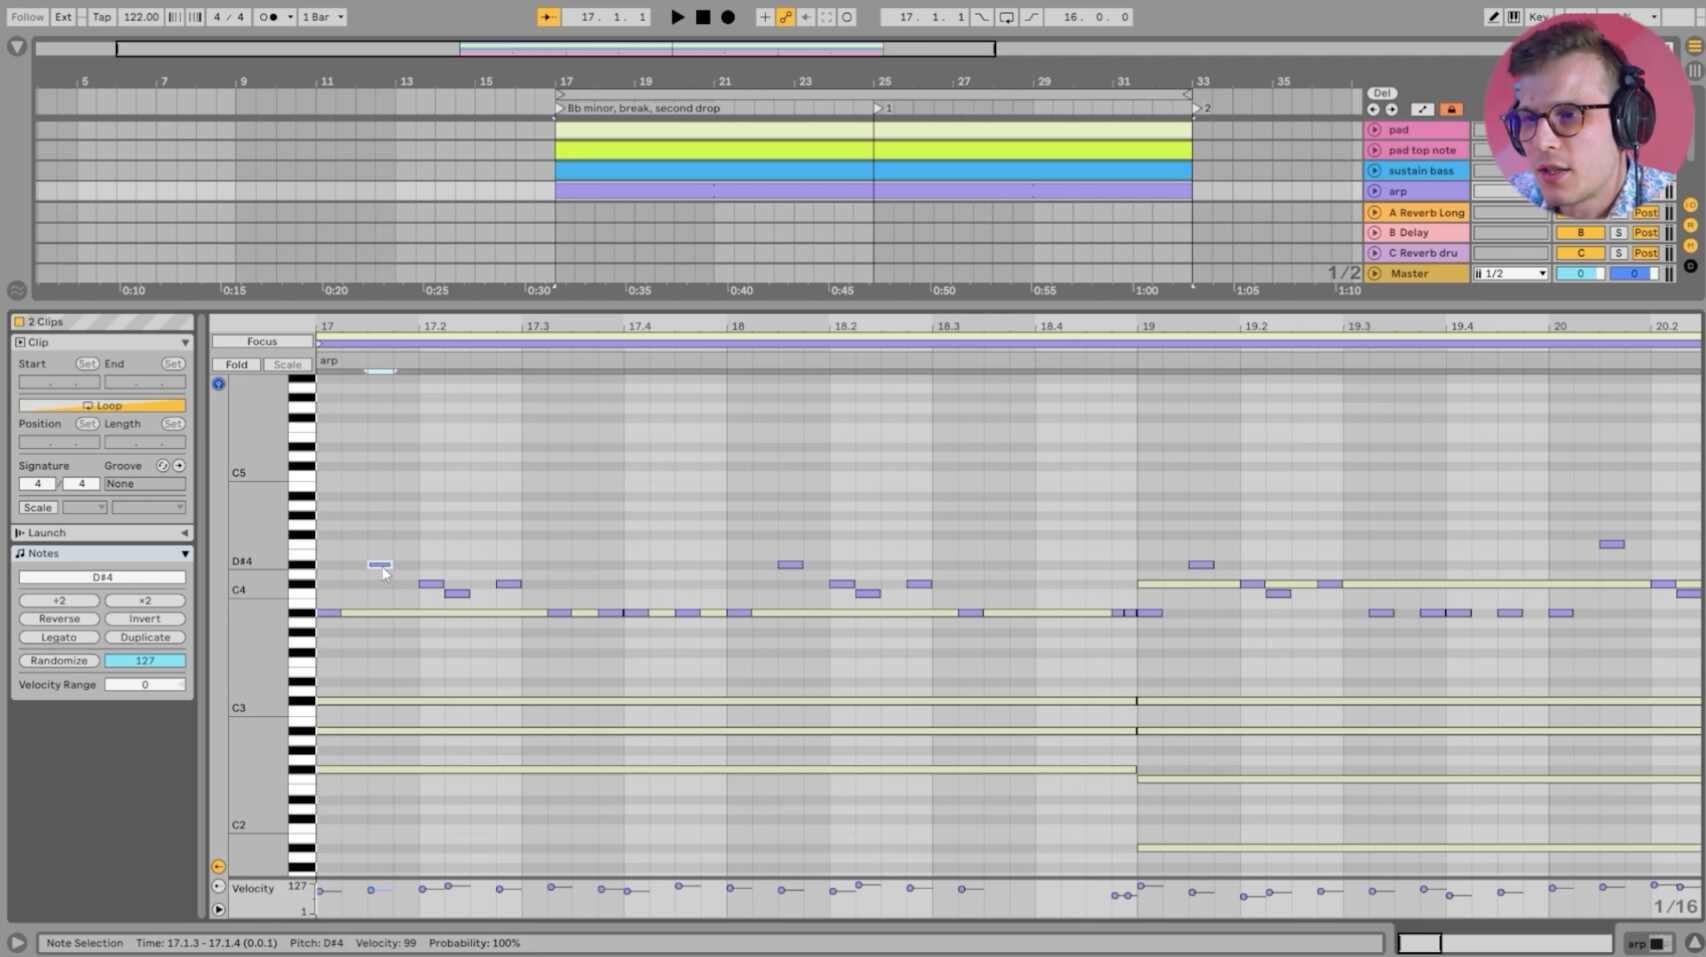Toggle the Ext sync switch

(x=63, y=17)
